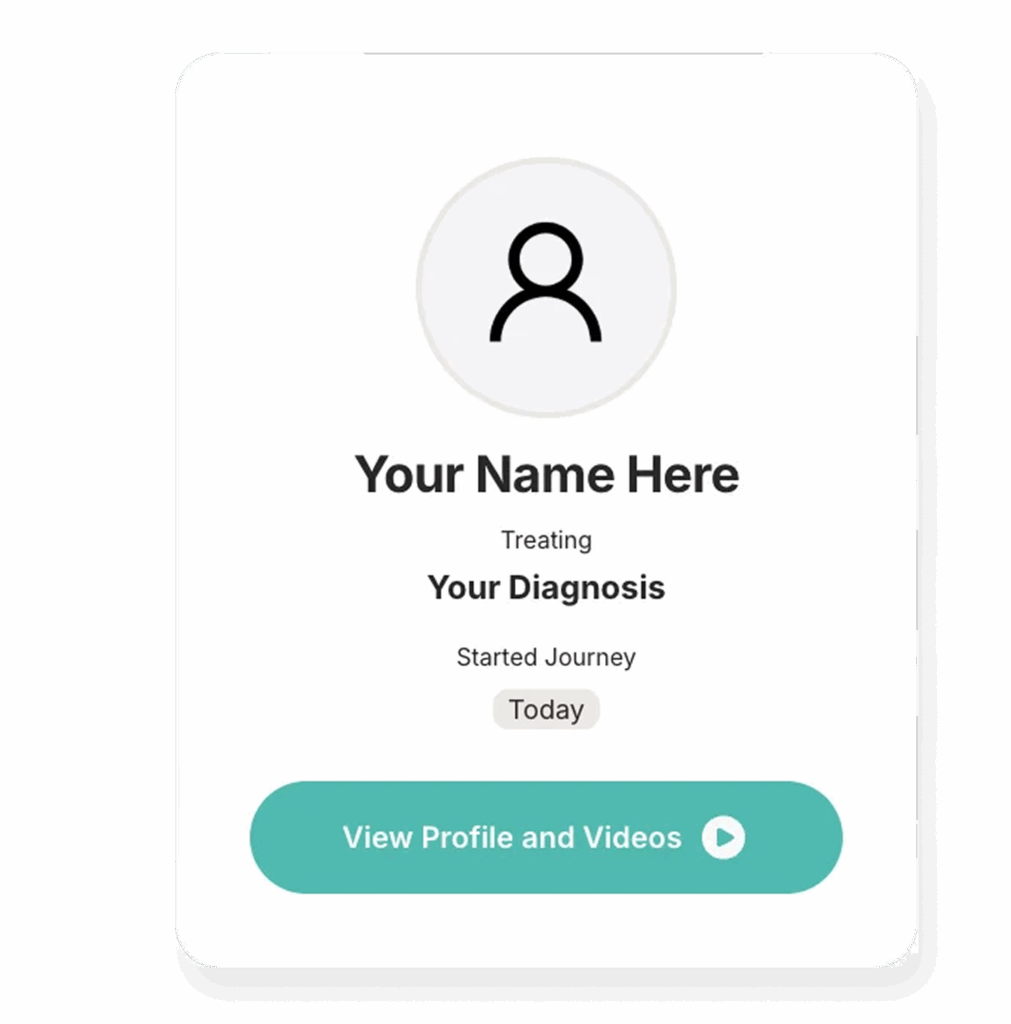Click the Treating label
The width and height of the screenshot is (1011, 1024).
[546, 540]
